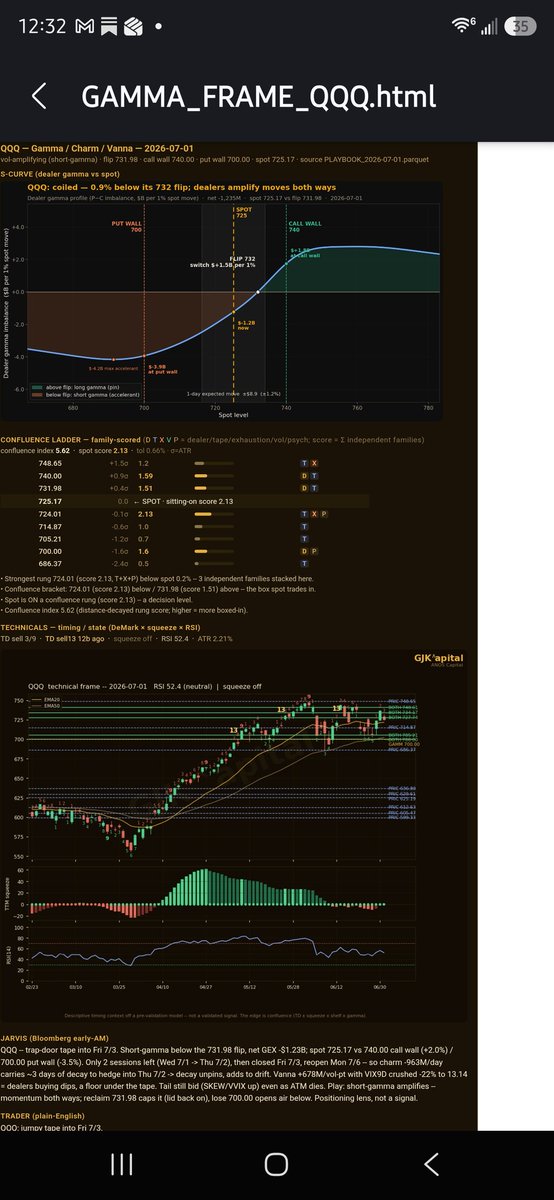Select the 705.21 ladder row price
Image resolution: width=554 pixels, height=1200 pixels.
pos(49,537)
